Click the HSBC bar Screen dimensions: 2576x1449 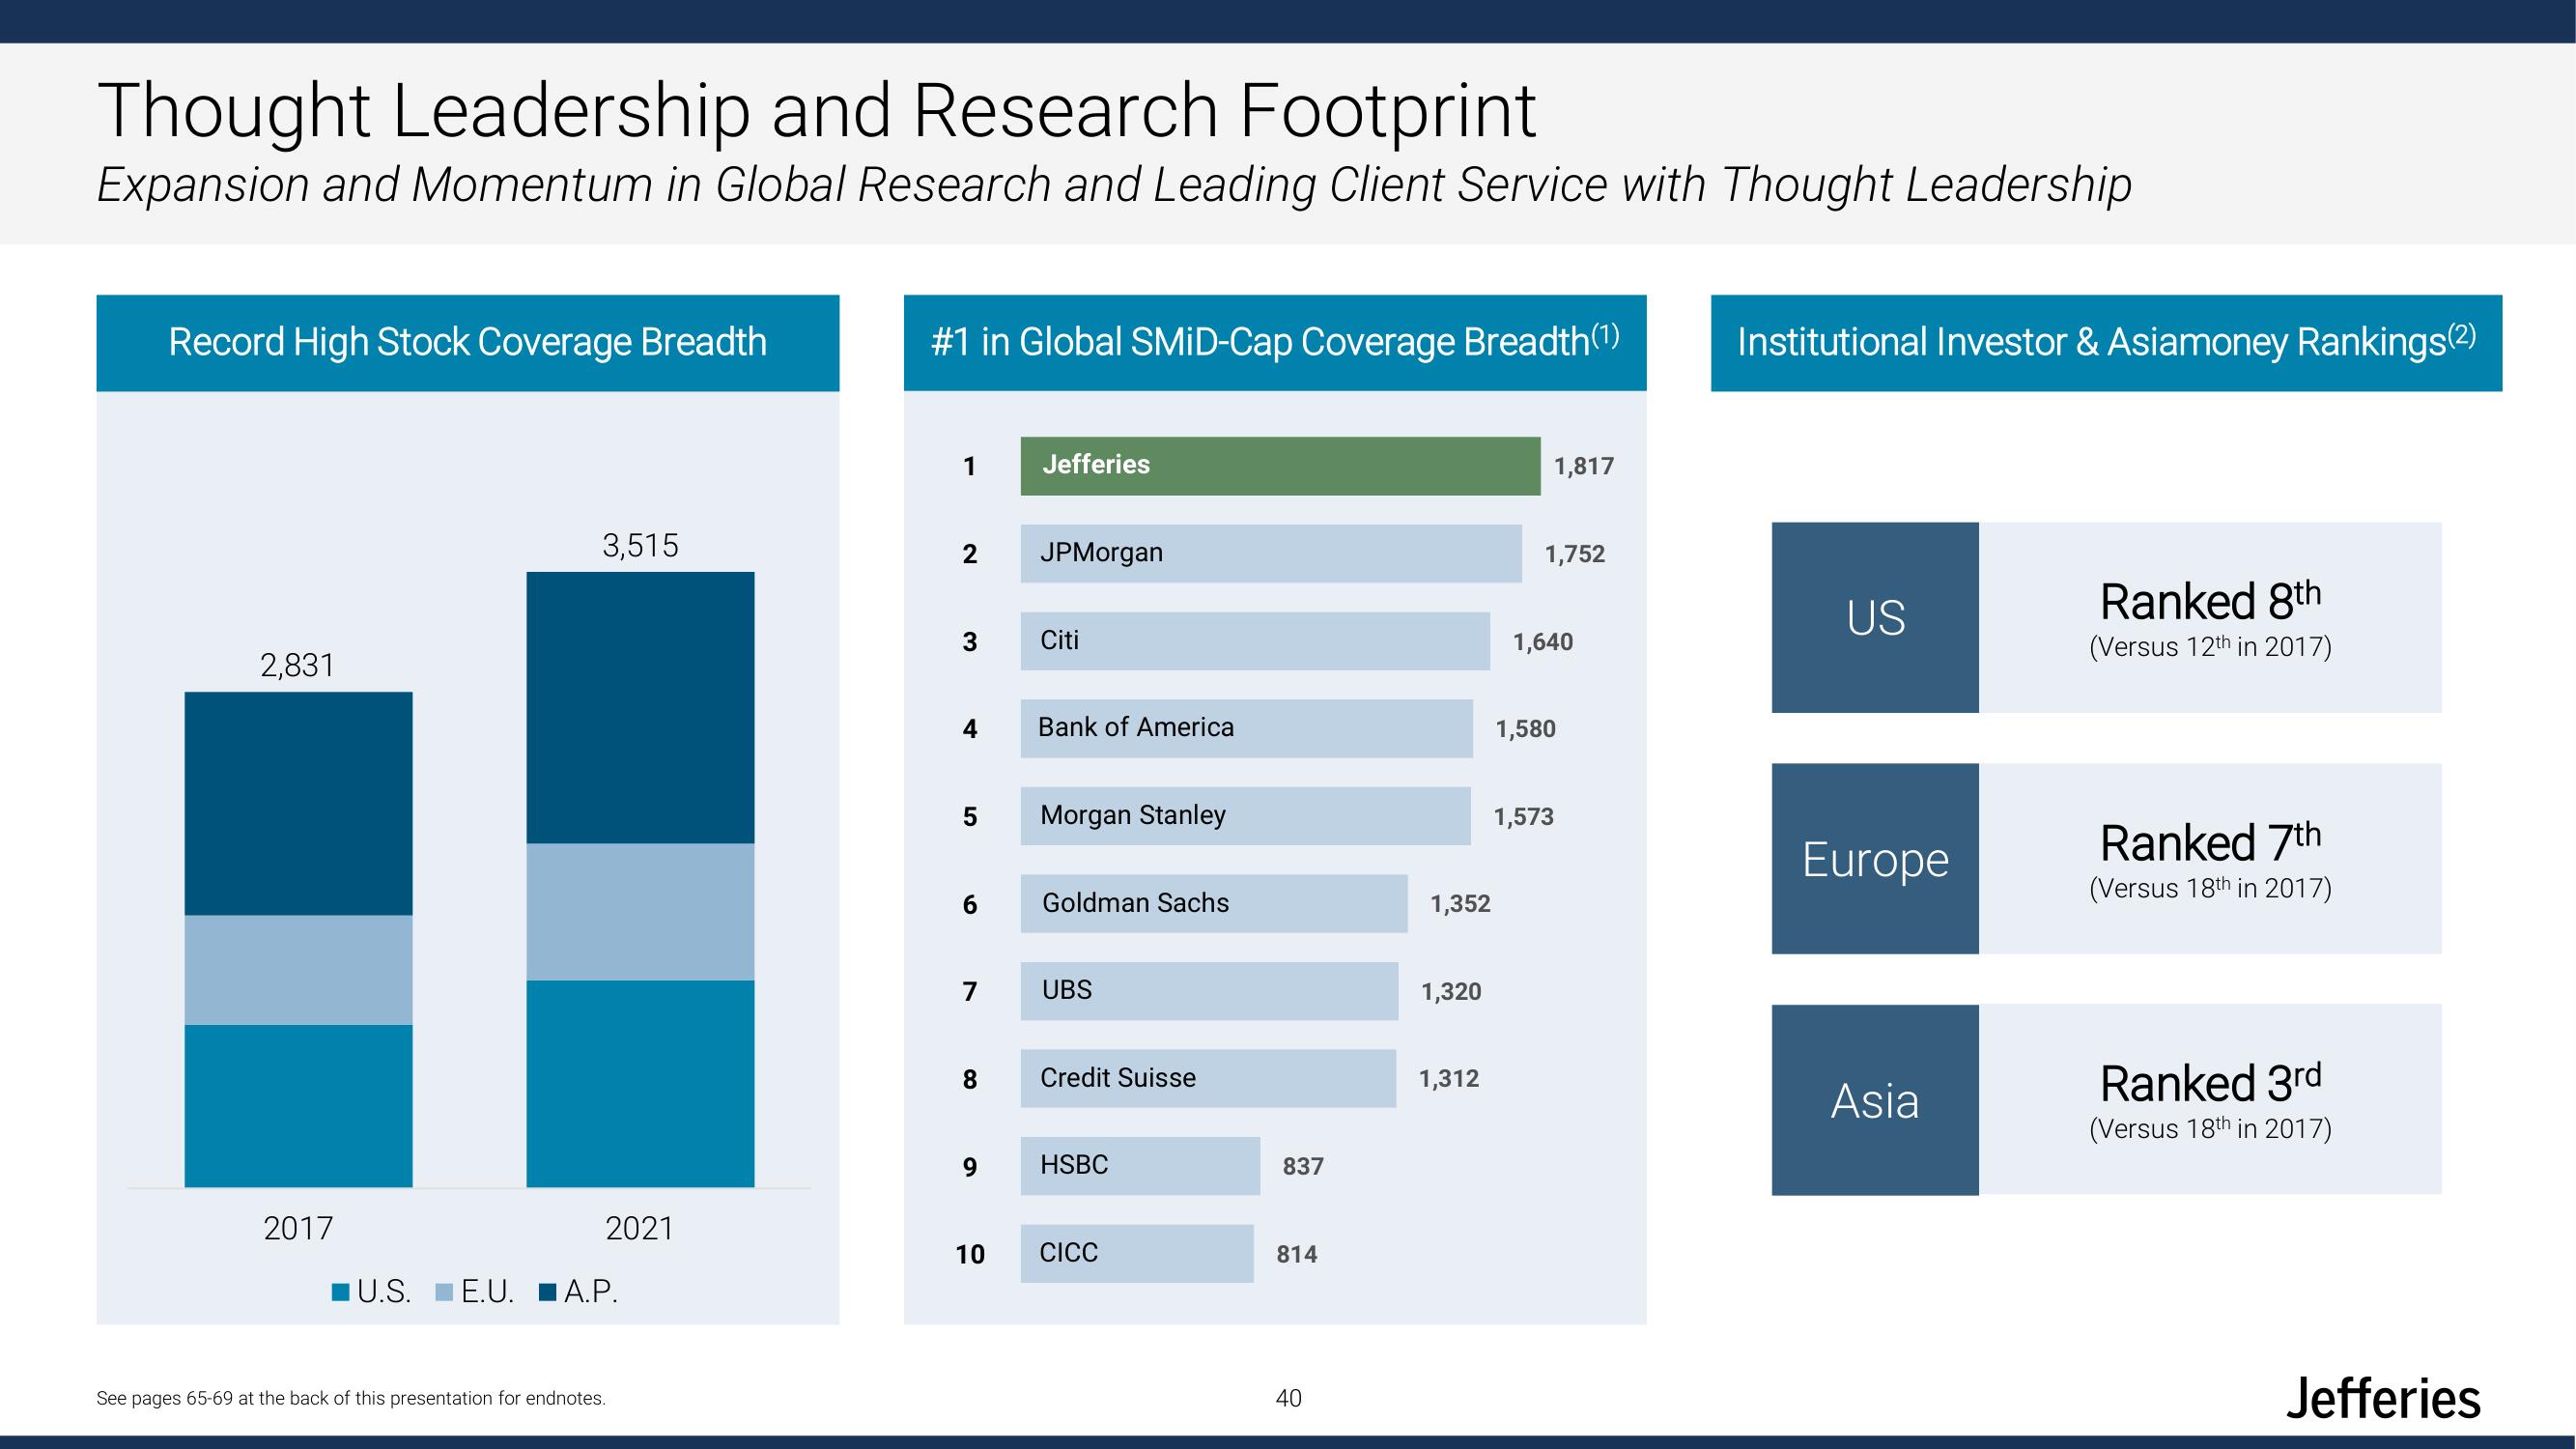[x=1140, y=1166]
